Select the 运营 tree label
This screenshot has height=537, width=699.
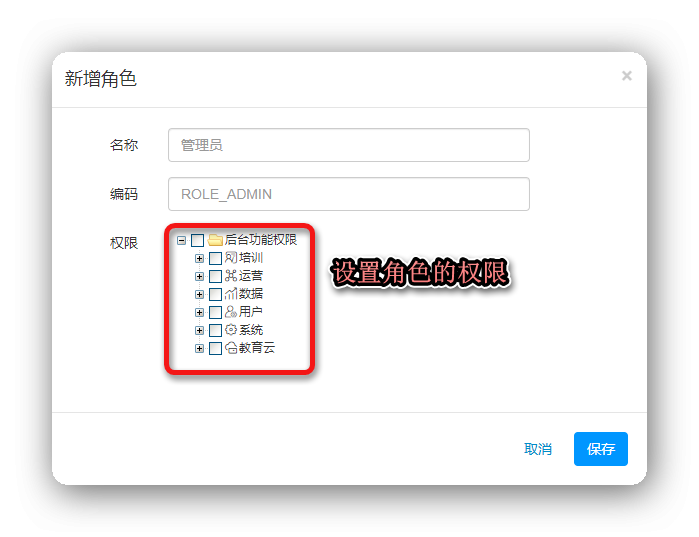(x=251, y=275)
